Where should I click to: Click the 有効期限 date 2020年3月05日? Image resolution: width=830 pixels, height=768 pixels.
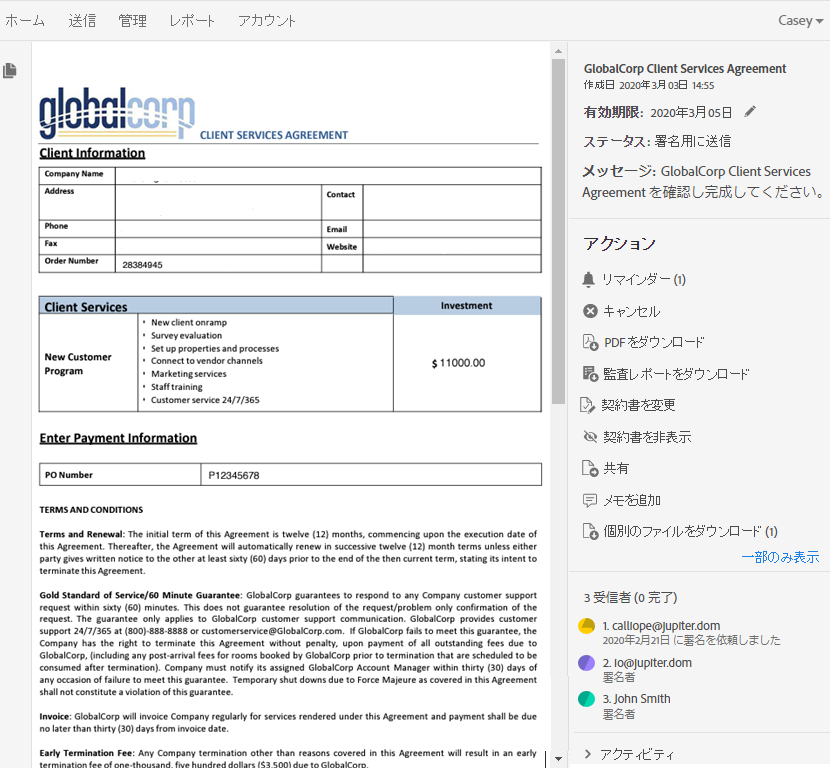tap(691, 113)
